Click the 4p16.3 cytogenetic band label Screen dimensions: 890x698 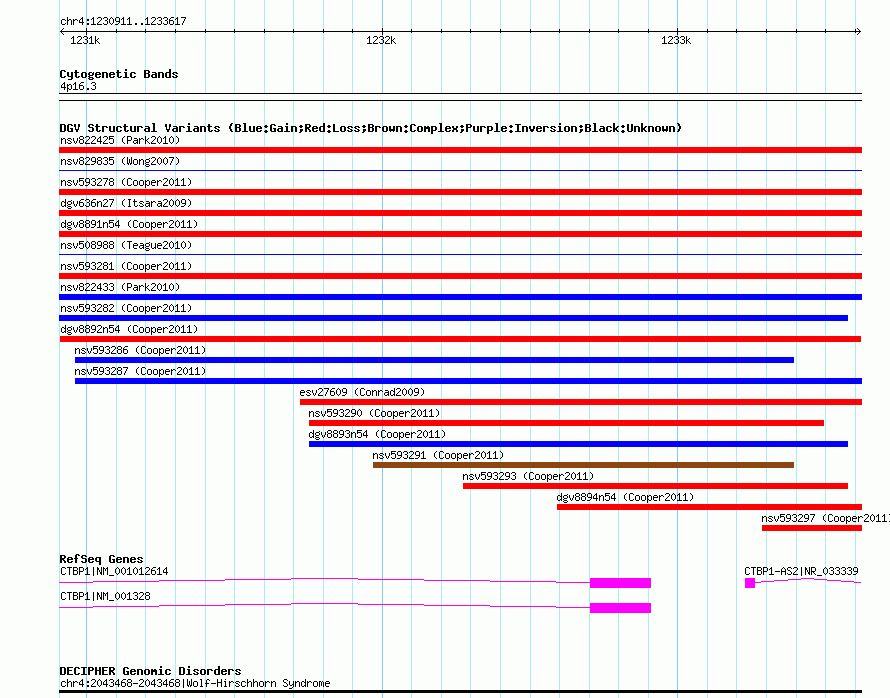pos(78,86)
